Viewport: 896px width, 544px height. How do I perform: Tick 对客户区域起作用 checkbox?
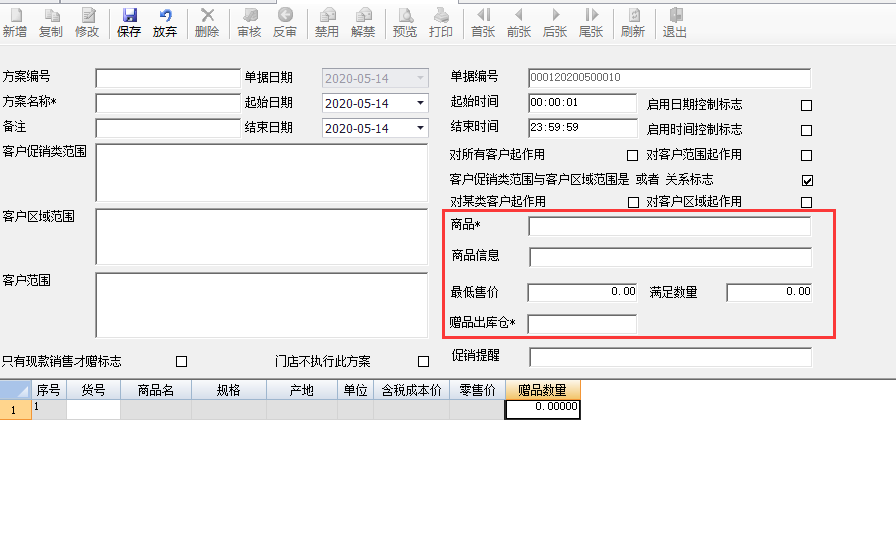(x=806, y=202)
